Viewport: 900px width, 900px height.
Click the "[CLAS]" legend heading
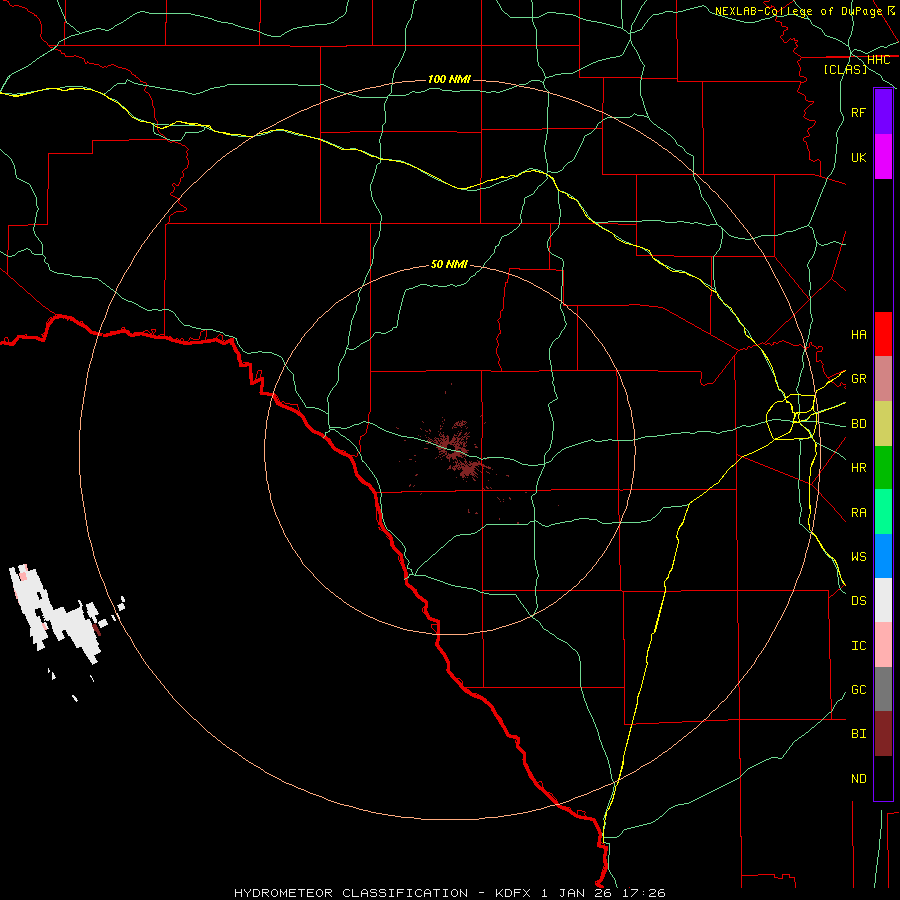tap(845, 69)
